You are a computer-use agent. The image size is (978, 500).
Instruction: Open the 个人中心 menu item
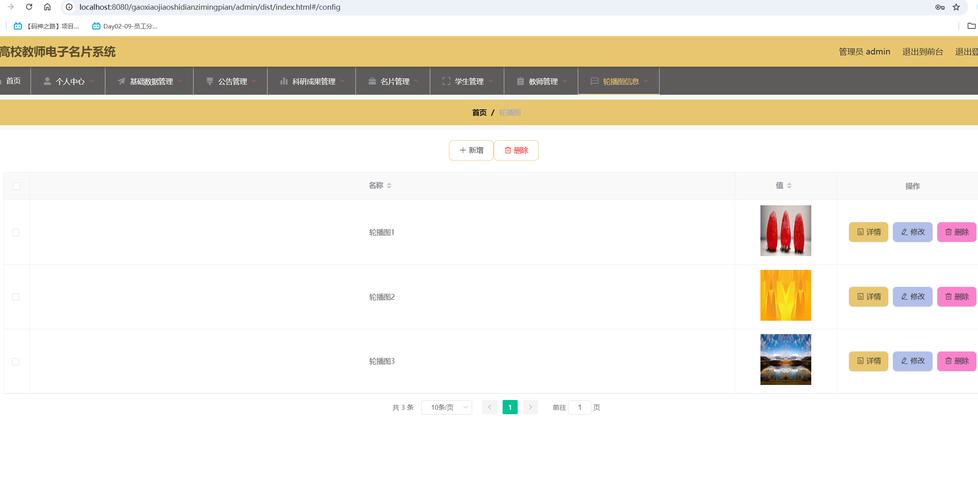point(69,81)
